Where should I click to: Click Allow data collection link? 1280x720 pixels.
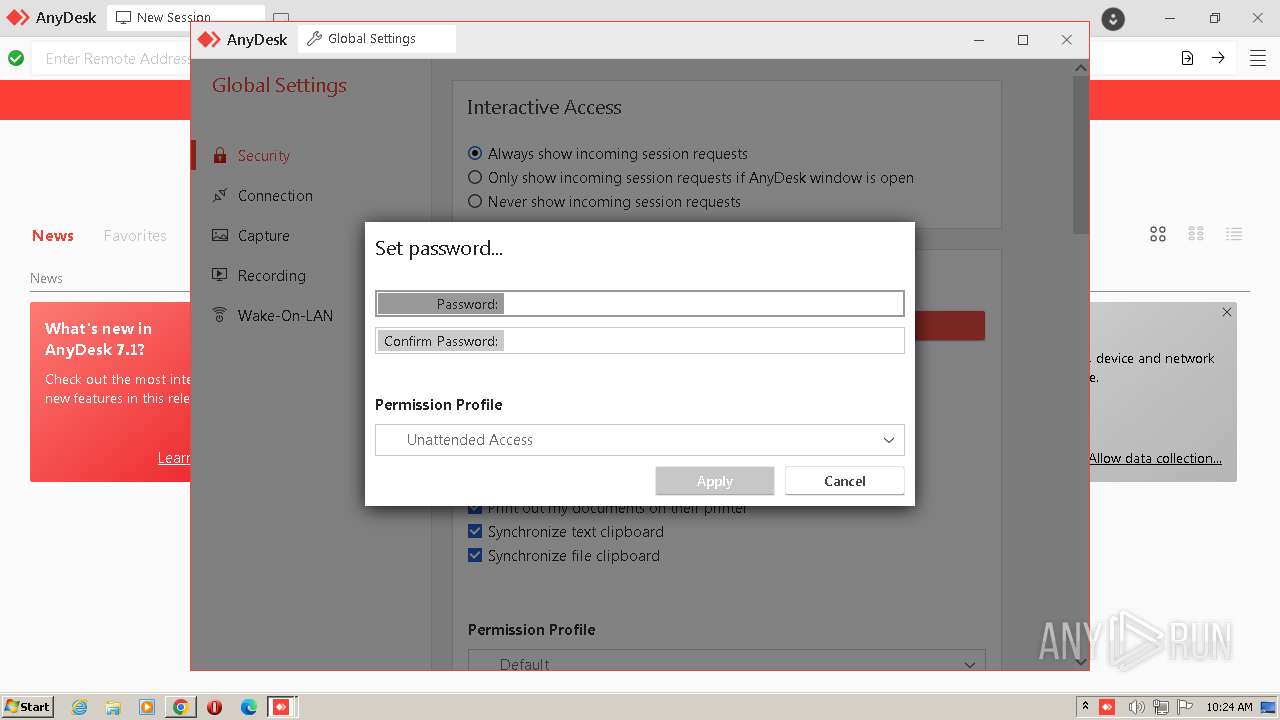1155,458
